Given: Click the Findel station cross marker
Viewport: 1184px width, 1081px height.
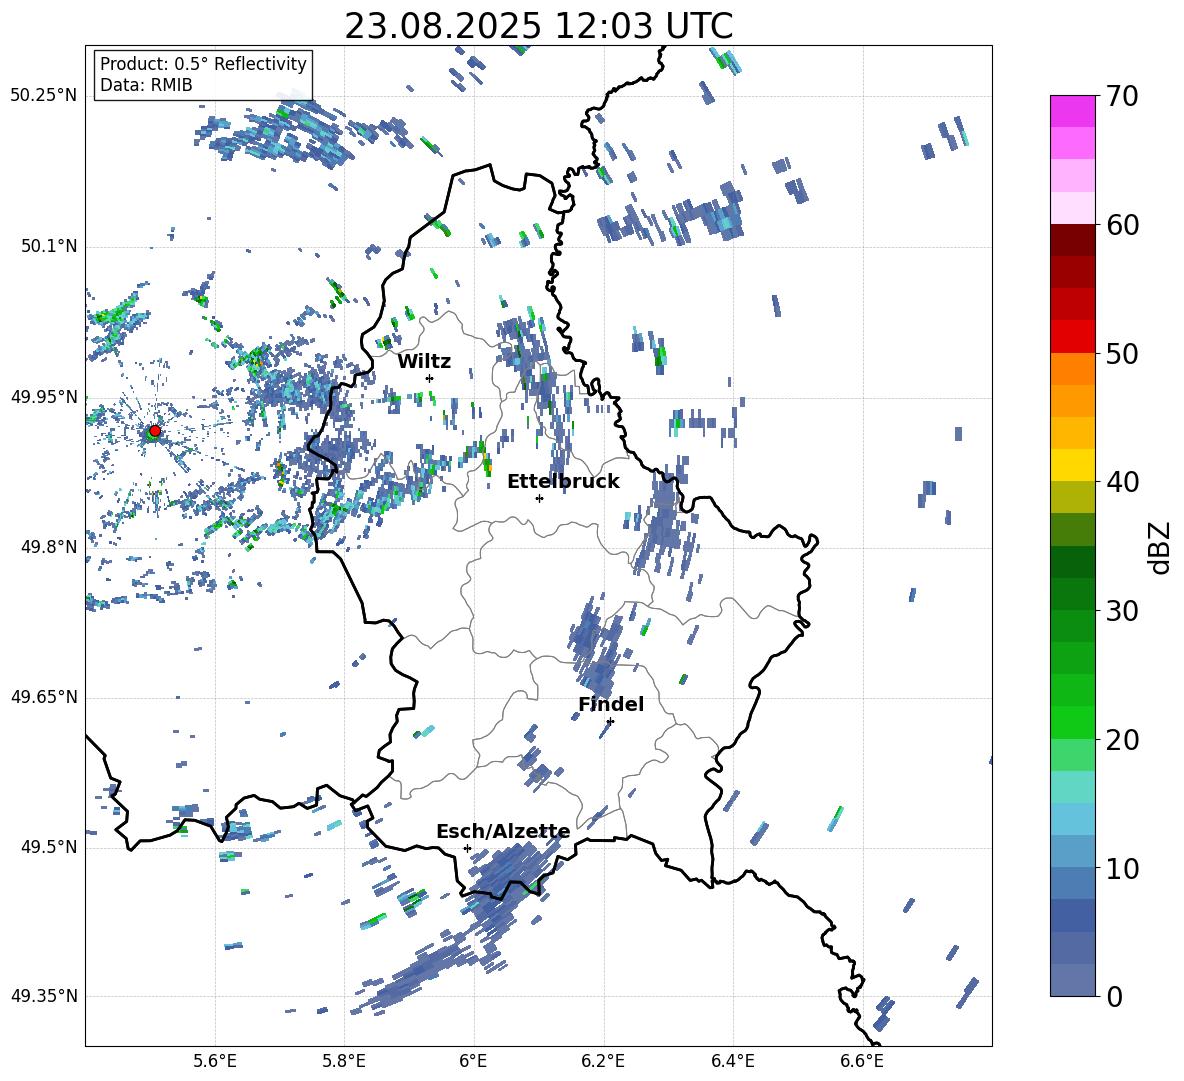Looking at the screenshot, I should [x=610, y=721].
